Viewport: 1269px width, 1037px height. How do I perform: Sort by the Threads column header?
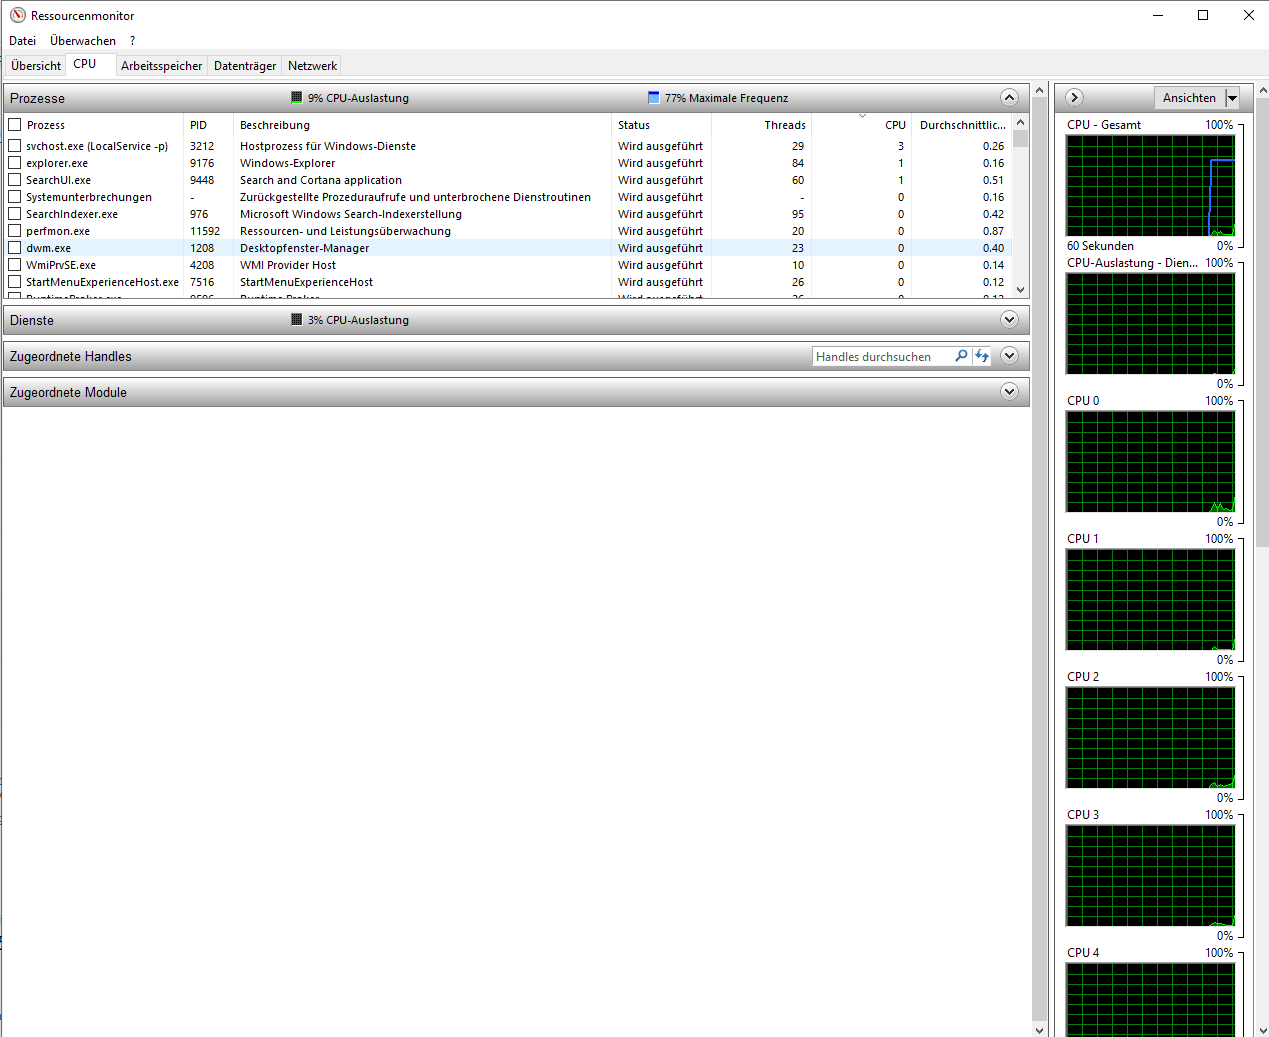pyautogui.click(x=761, y=125)
